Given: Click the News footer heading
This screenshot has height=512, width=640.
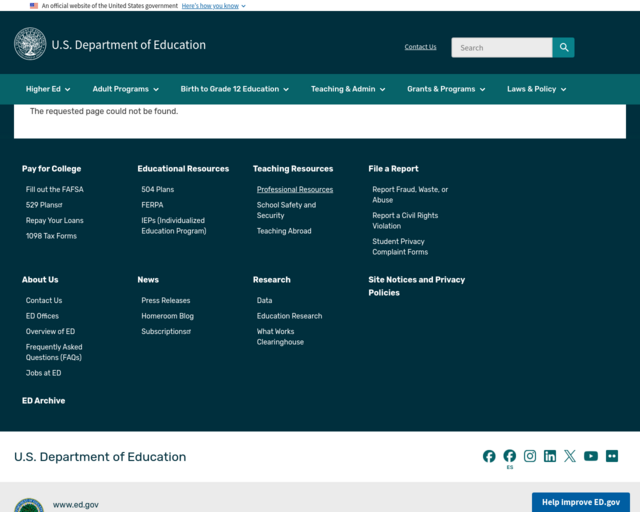Looking at the screenshot, I should click(x=148, y=280).
